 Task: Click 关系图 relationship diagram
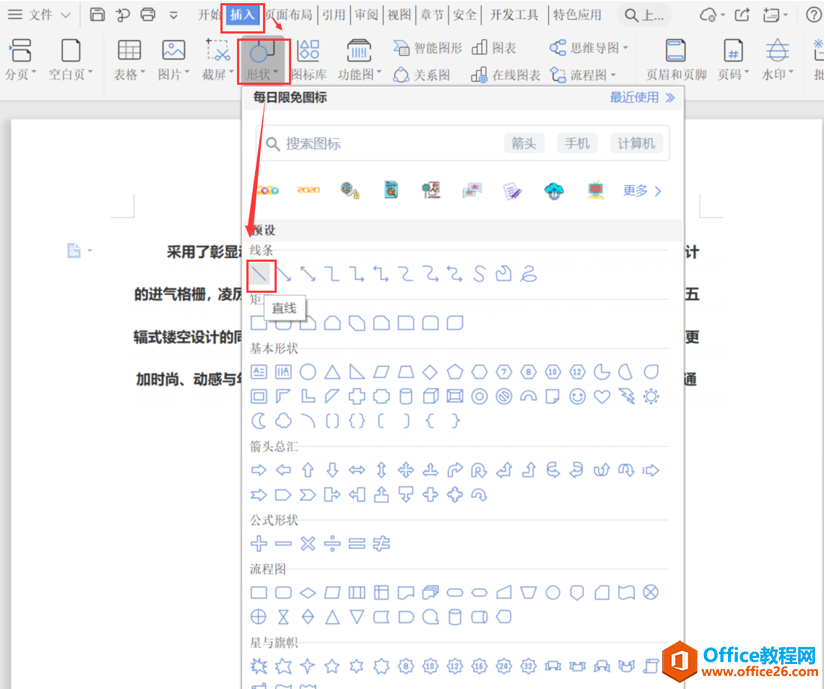(421, 75)
